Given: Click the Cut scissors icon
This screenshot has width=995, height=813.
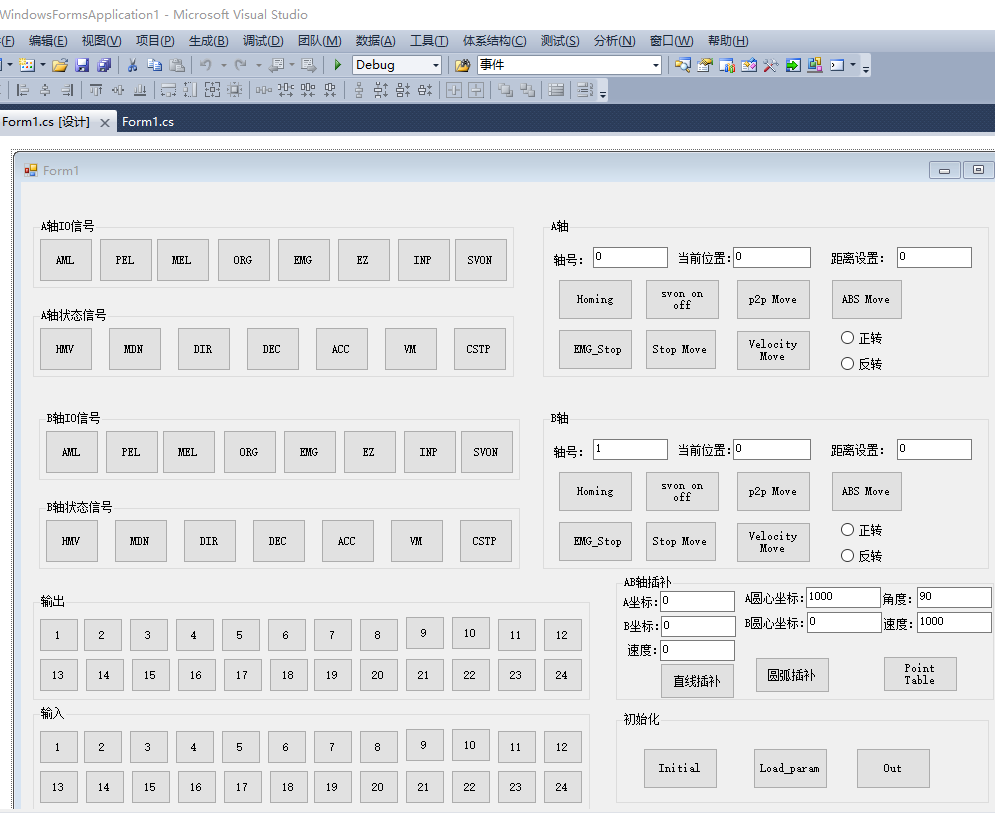Looking at the screenshot, I should click(x=132, y=65).
